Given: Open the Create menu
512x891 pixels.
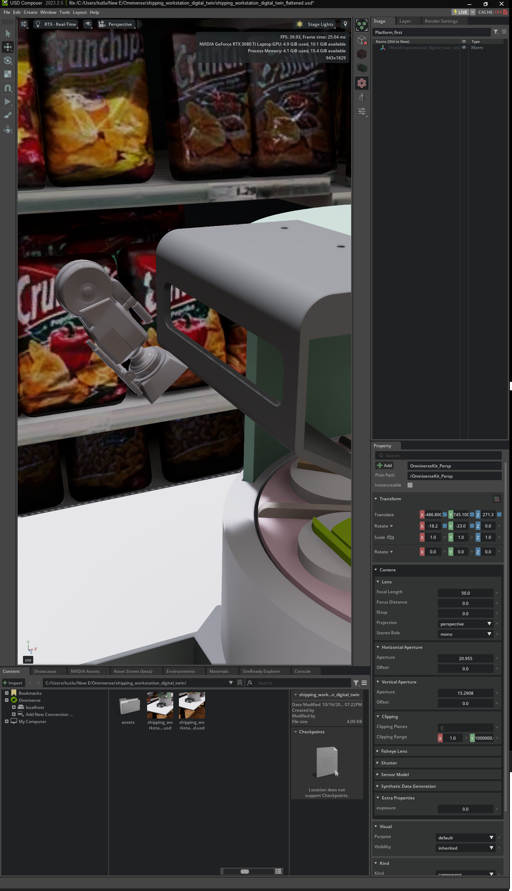Looking at the screenshot, I should click(x=31, y=12).
